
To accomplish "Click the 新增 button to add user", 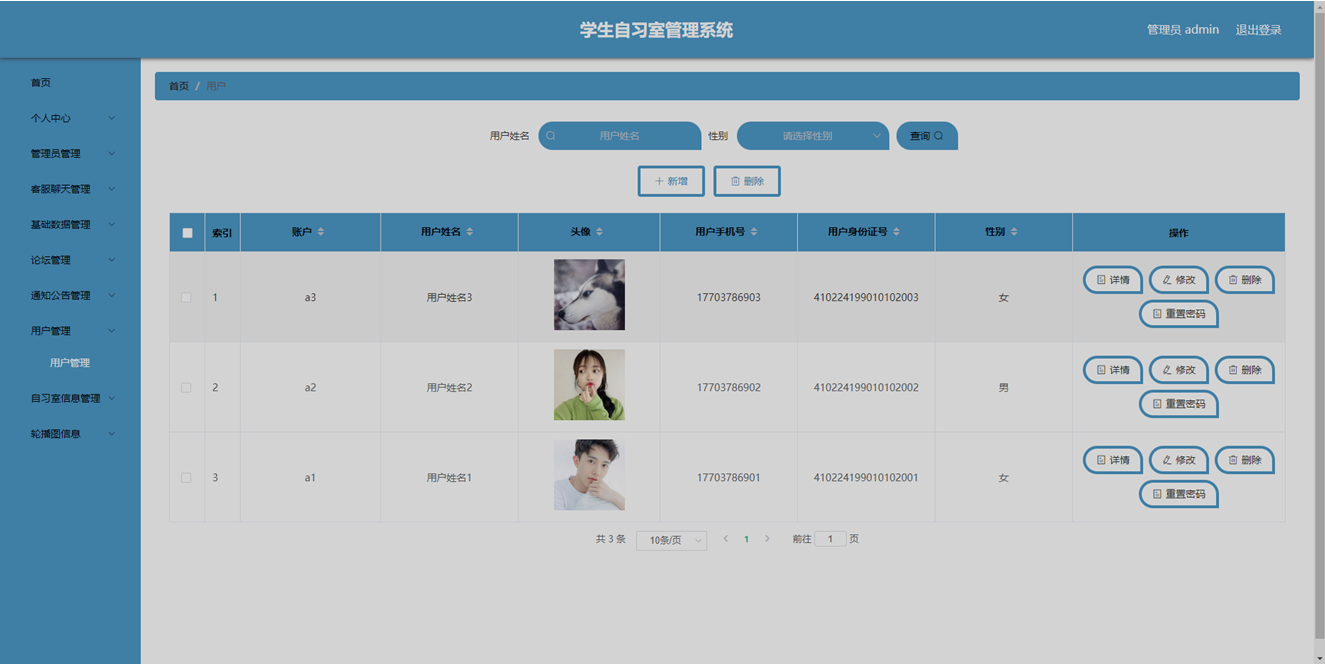I will 671,181.
